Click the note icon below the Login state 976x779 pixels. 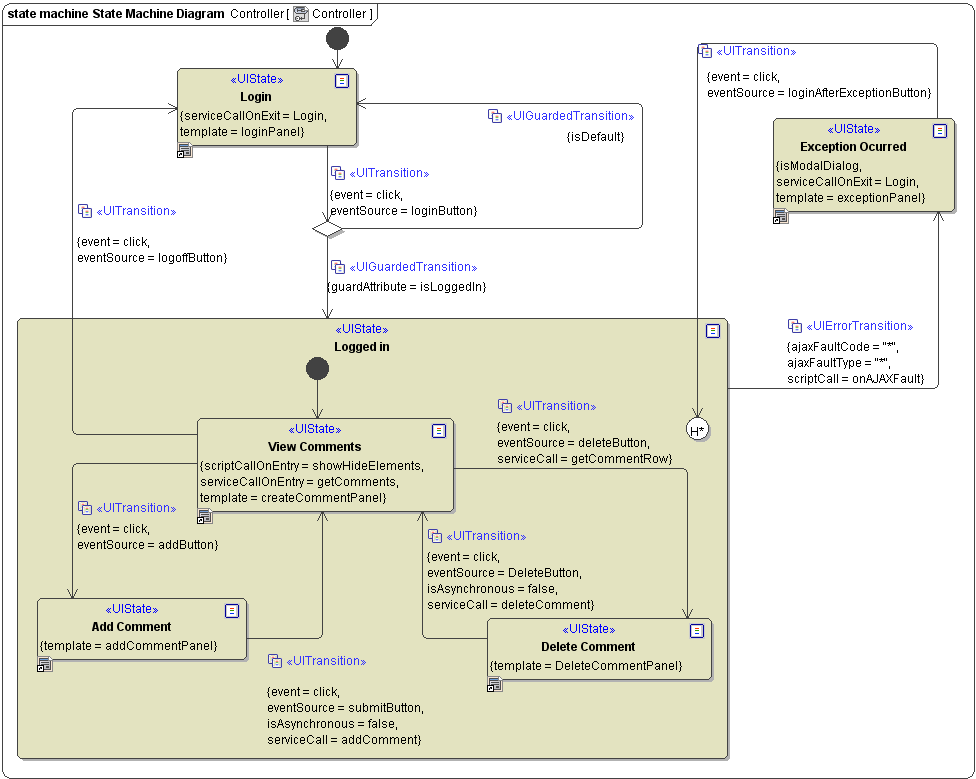point(185,149)
